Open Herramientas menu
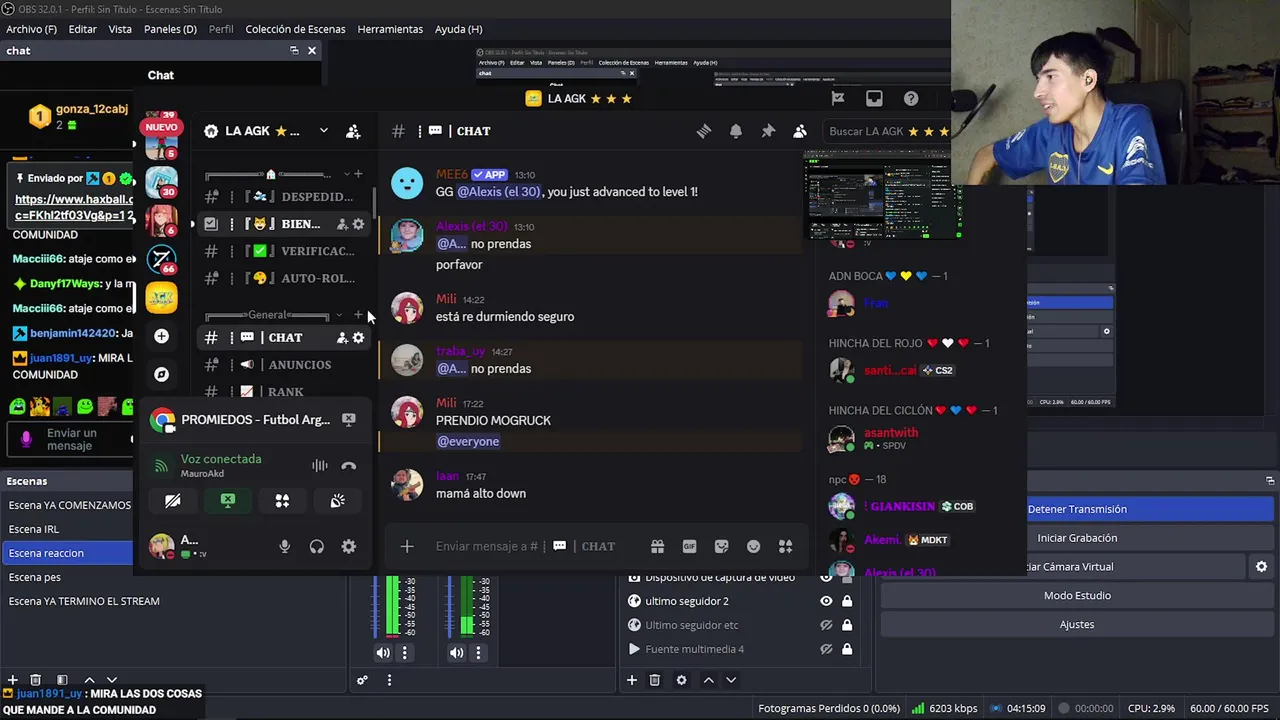The width and height of the screenshot is (1280, 720). coord(390,29)
